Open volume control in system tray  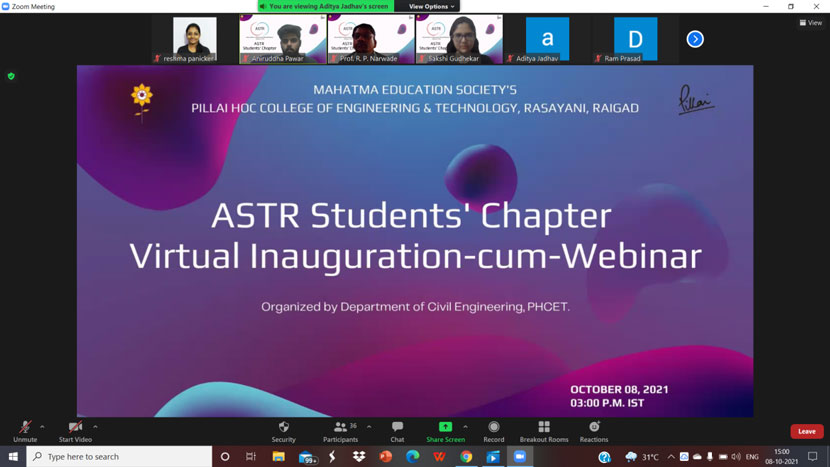click(x=736, y=456)
